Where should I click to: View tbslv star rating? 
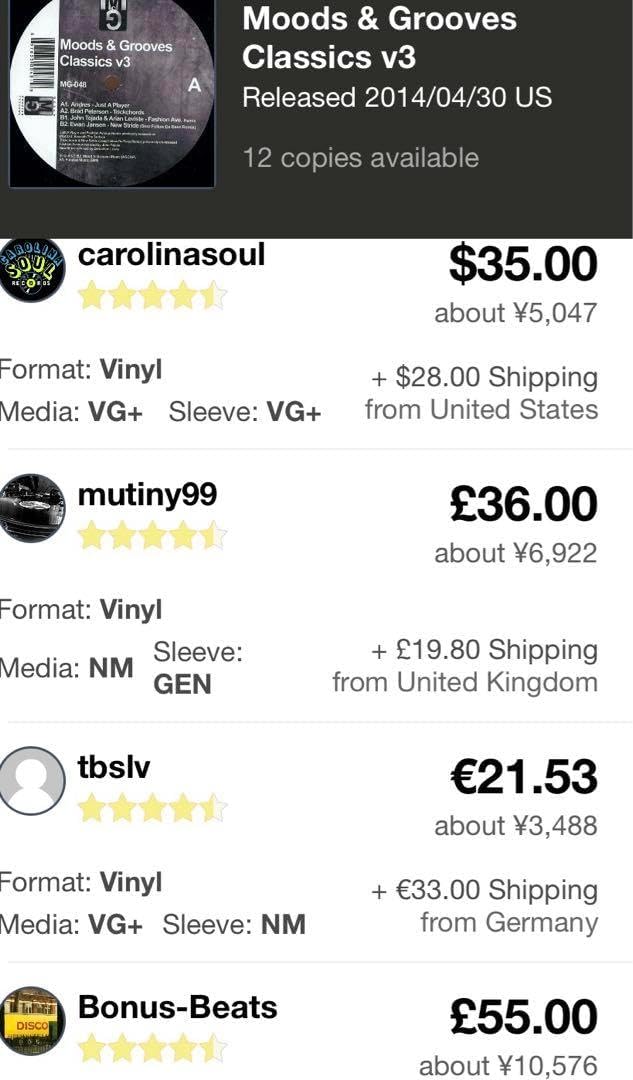152,808
